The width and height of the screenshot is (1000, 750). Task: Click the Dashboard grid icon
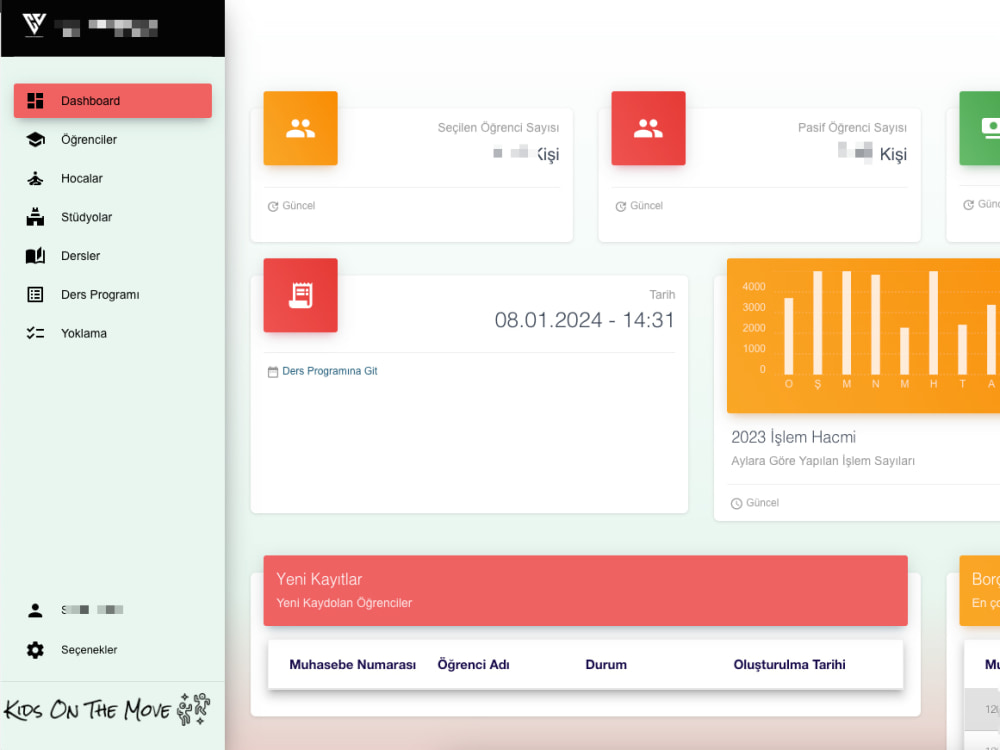click(35, 101)
